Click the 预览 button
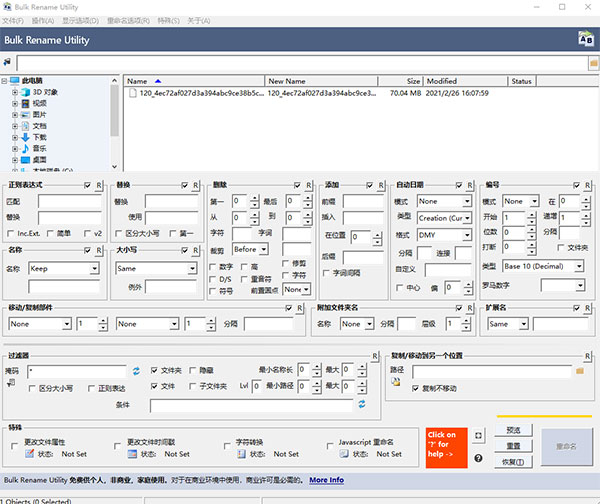This screenshot has height=504, width=600. pos(513,430)
